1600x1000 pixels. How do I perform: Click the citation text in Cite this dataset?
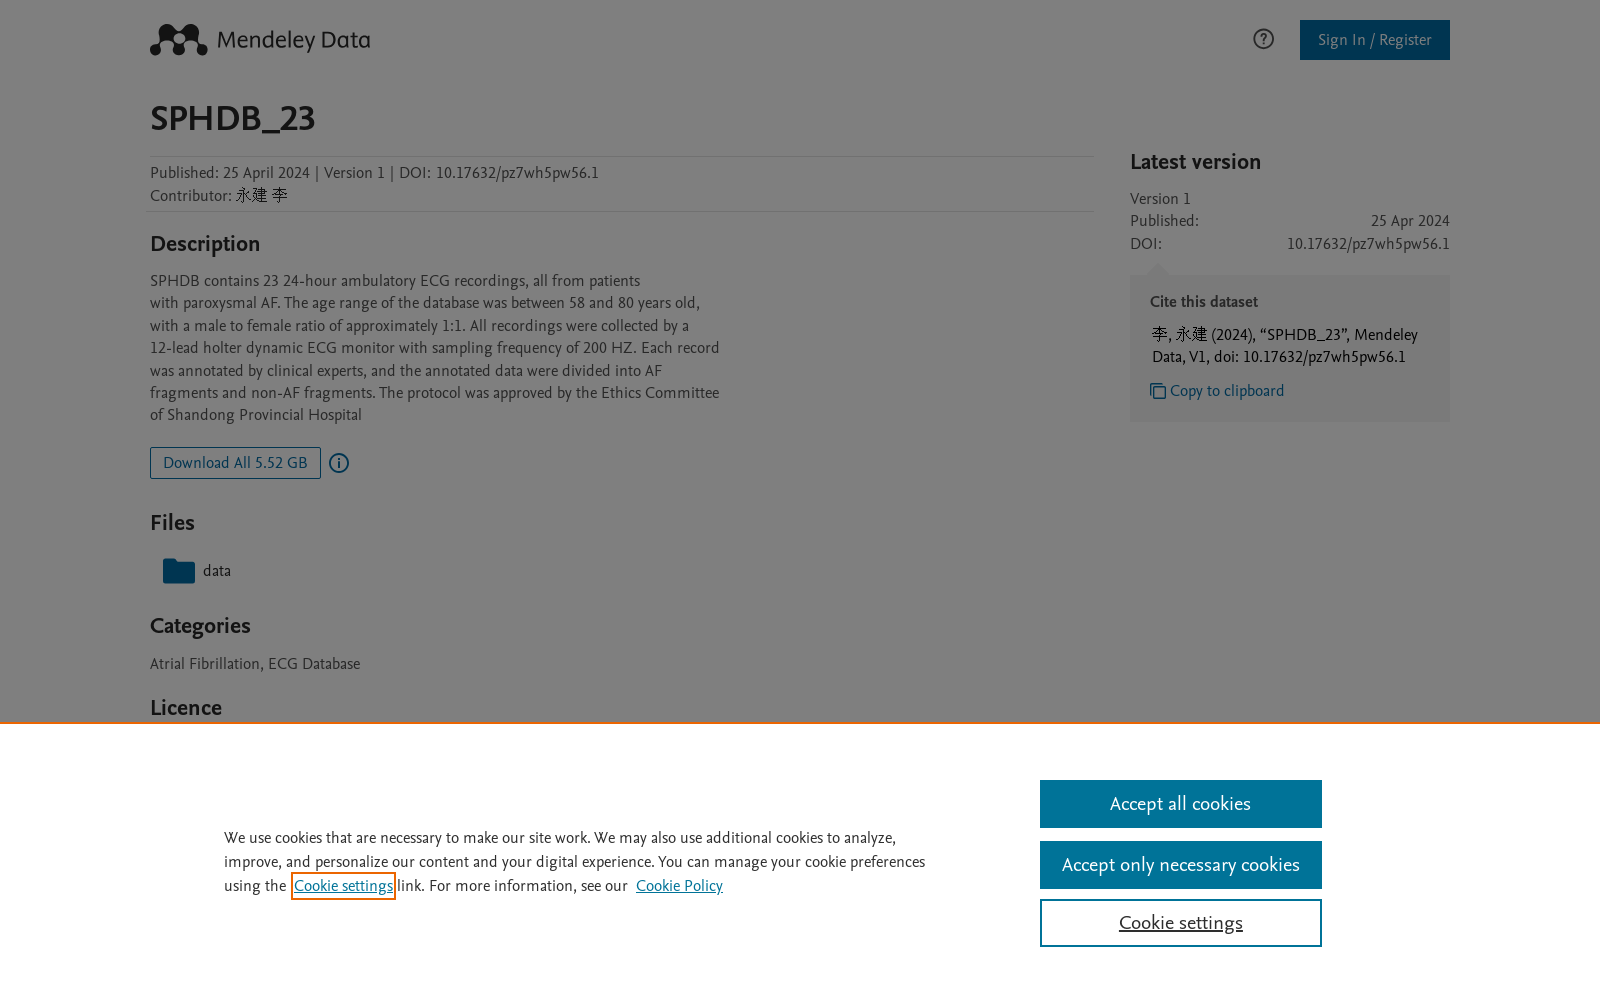[1285, 346]
